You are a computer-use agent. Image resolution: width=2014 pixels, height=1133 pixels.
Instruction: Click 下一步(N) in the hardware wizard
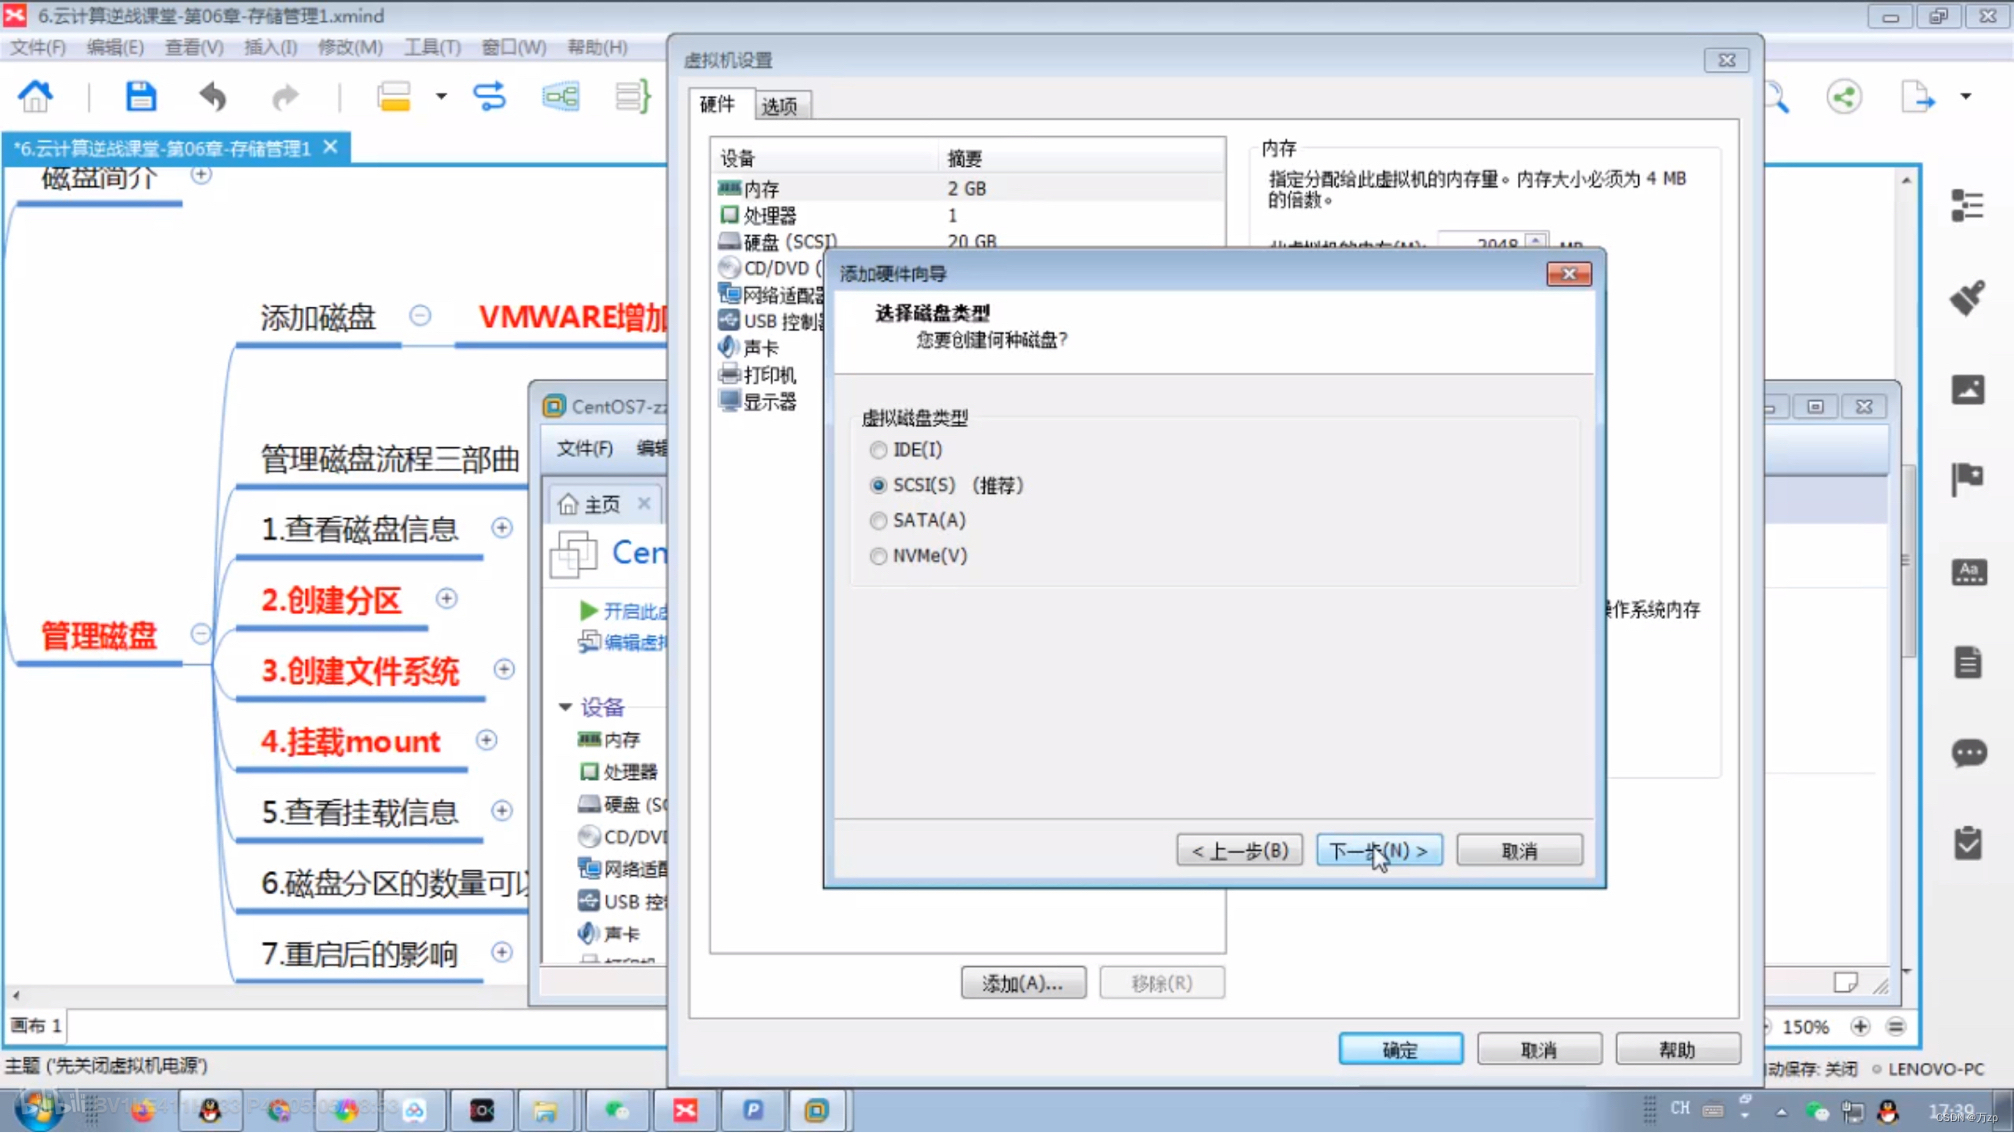[1379, 851]
